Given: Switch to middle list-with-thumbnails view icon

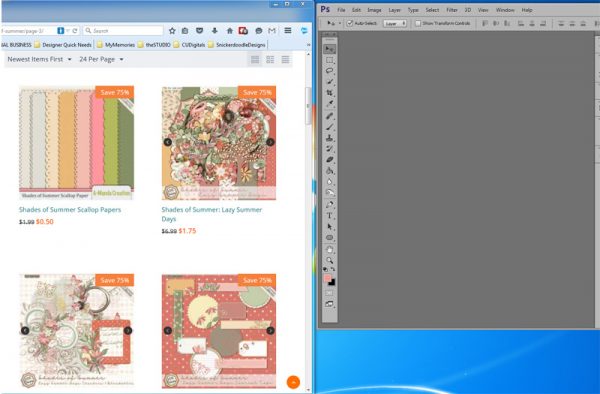Looking at the screenshot, I should click(270, 60).
